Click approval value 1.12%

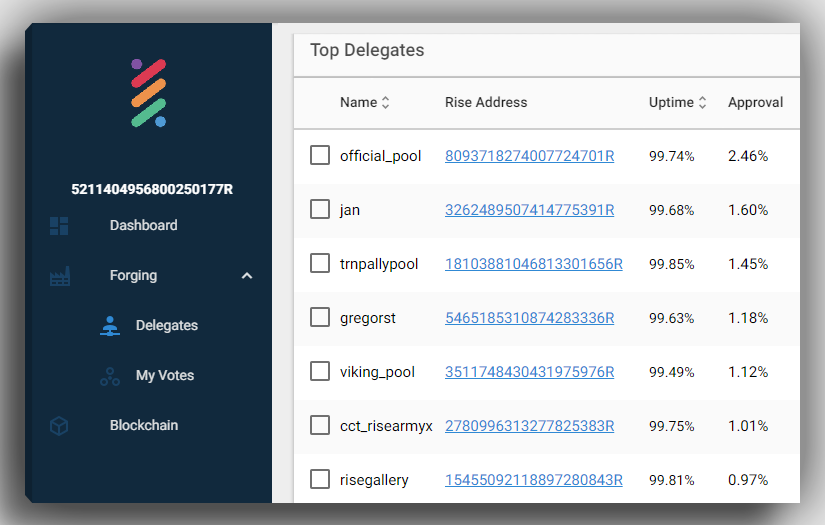[x=748, y=372]
